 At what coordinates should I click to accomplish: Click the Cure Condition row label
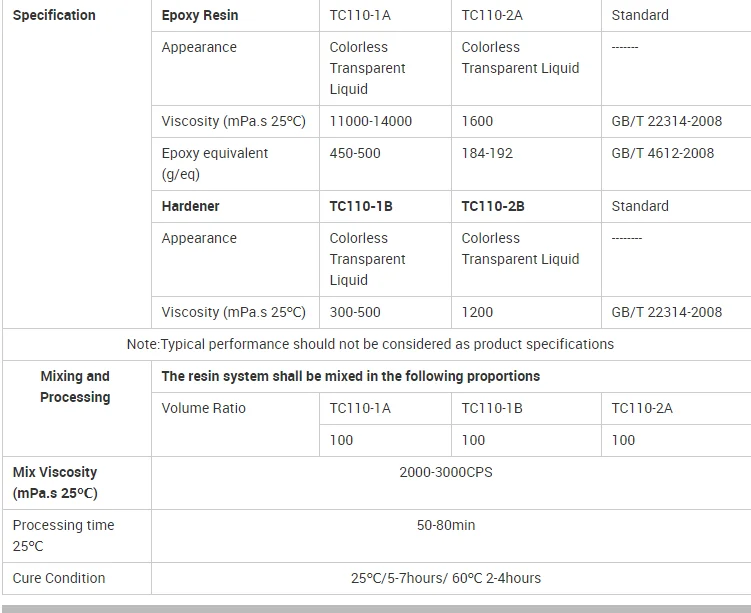[59, 578]
